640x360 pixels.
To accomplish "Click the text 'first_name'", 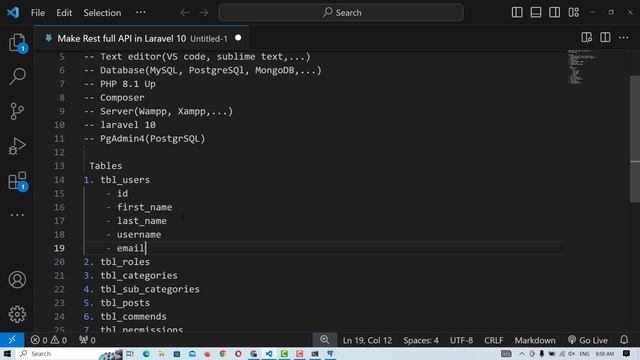I will pyautogui.click(x=144, y=207).
